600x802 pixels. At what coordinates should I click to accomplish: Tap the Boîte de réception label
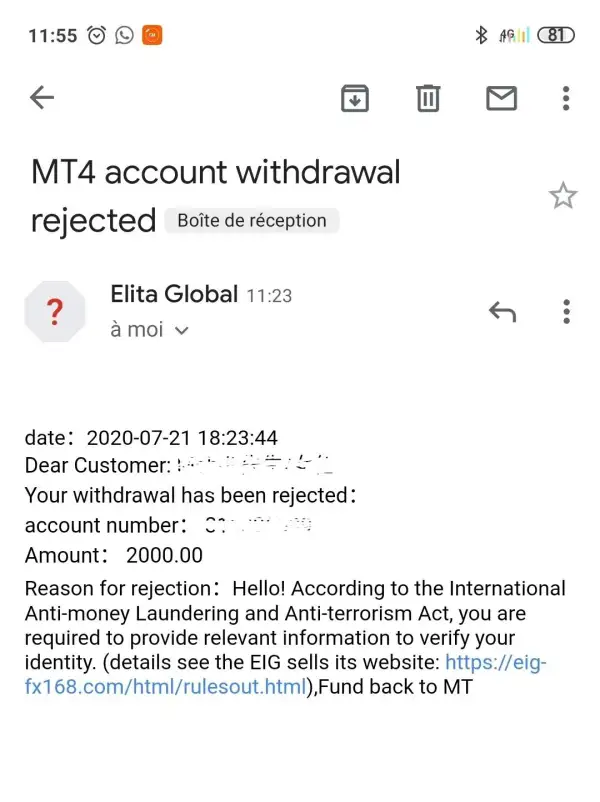(252, 221)
